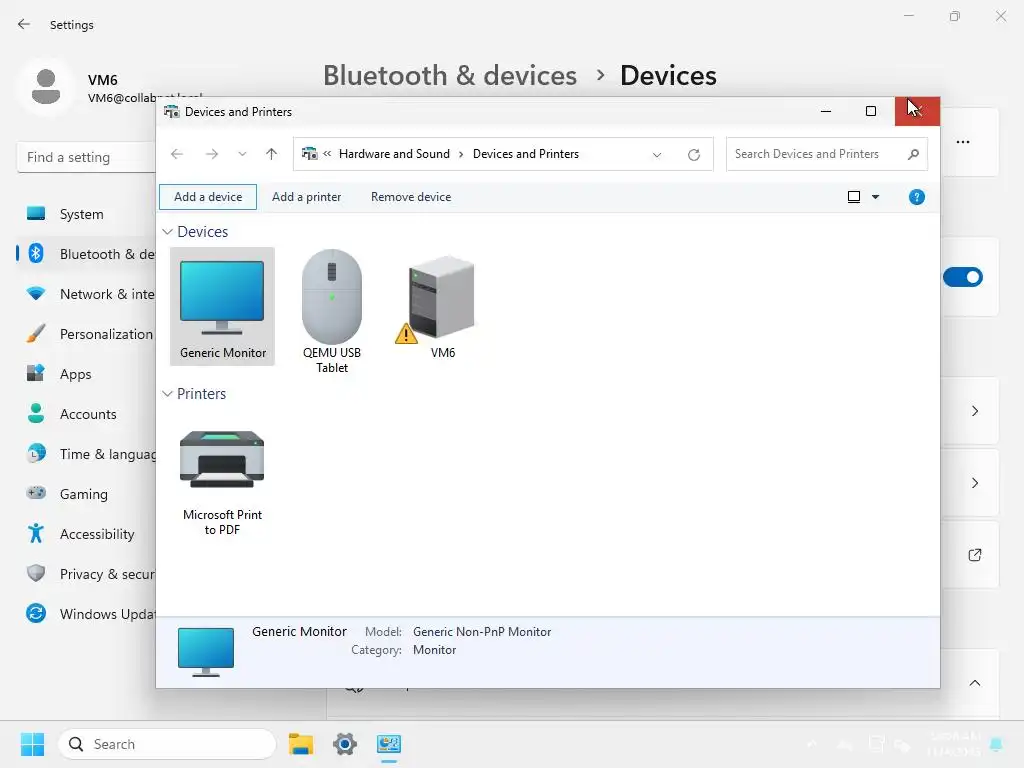Image resolution: width=1024 pixels, height=768 pixels.
Task: Open the Windows Start menu
Action: pyautogui.click(x=32, y=744)
